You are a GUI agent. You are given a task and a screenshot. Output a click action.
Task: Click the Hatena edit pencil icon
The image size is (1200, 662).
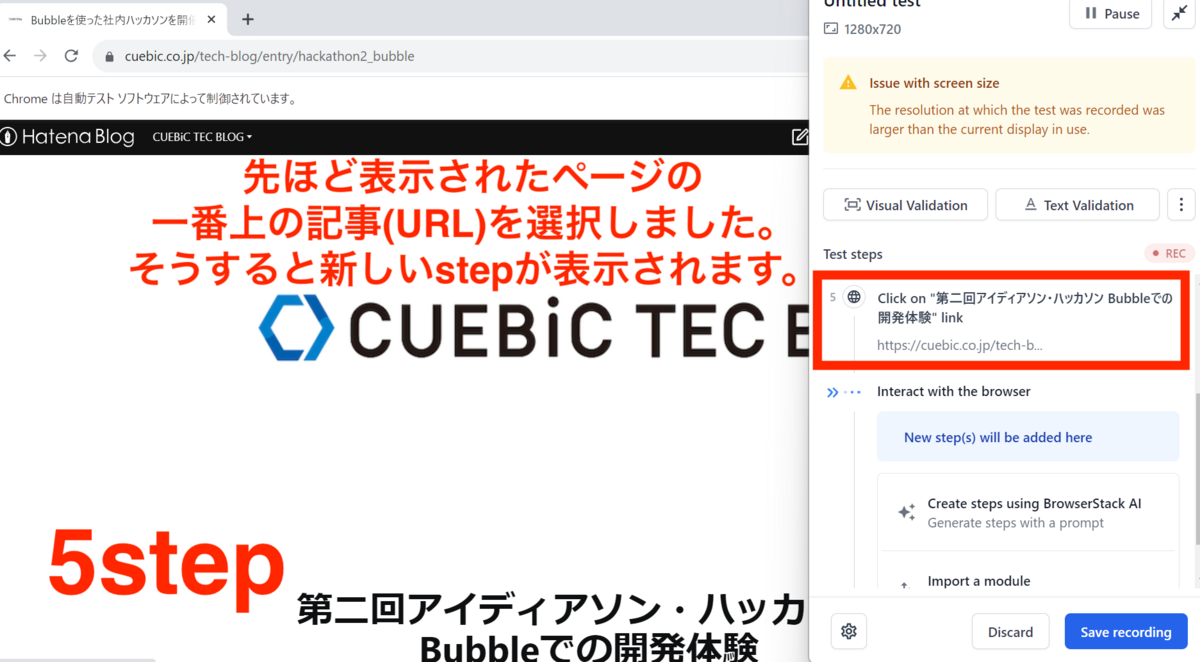(x=799, y=137)
